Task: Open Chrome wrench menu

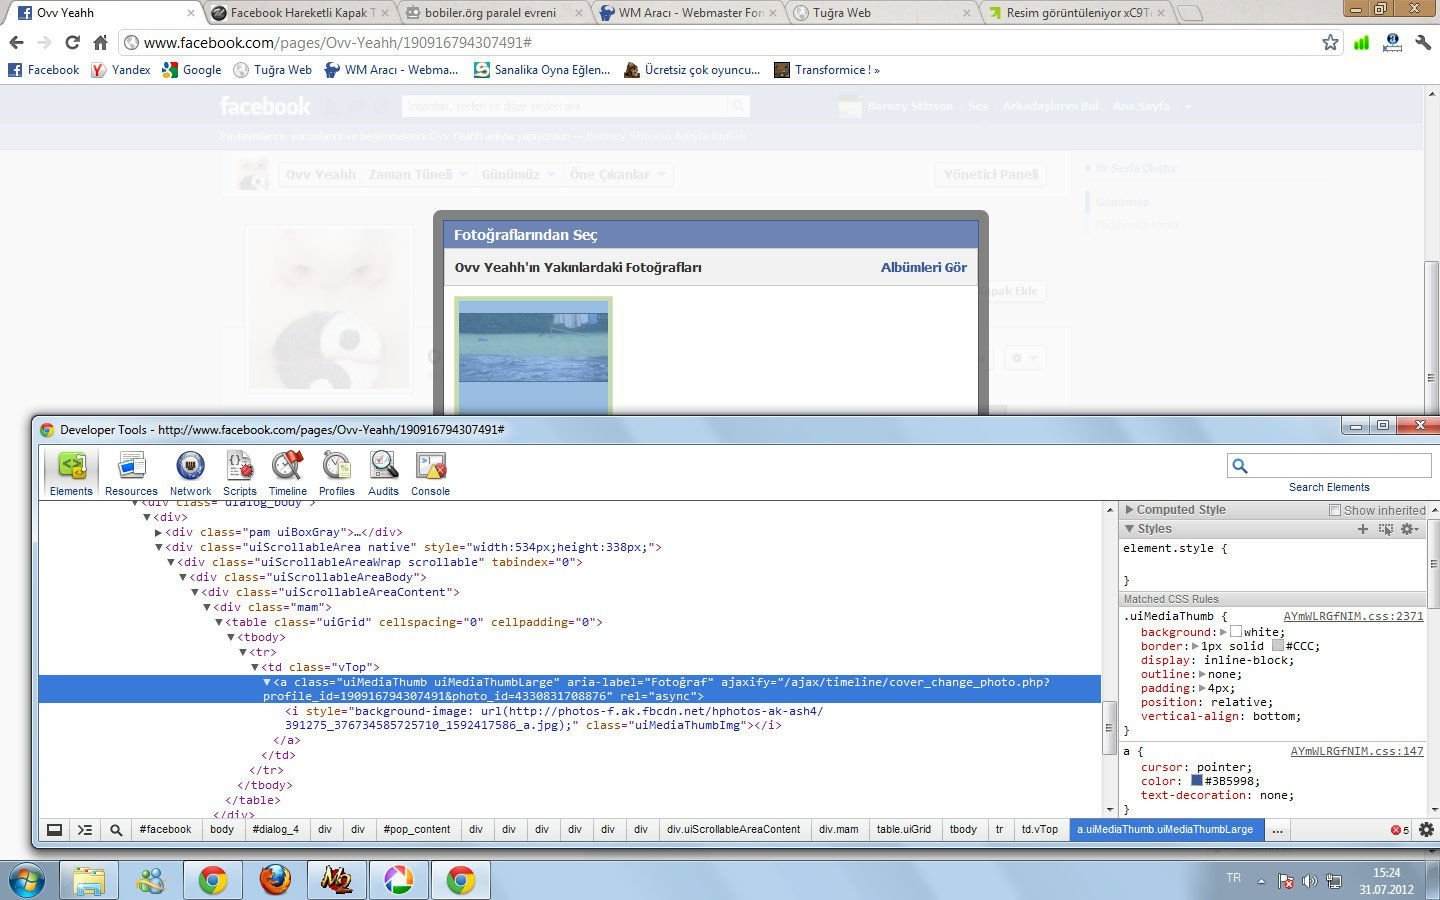Action: [x=1423, y=42]
